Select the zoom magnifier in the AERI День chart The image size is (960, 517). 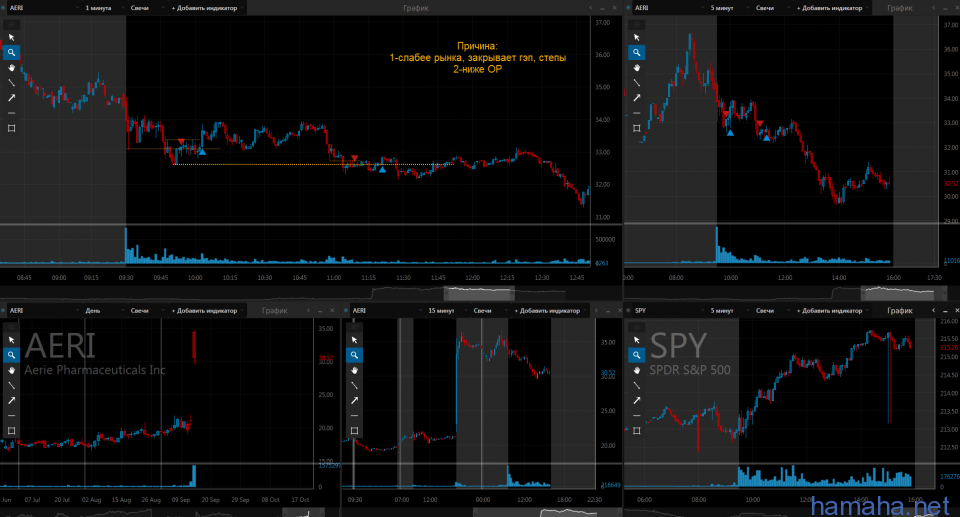[x=11, y=355]
